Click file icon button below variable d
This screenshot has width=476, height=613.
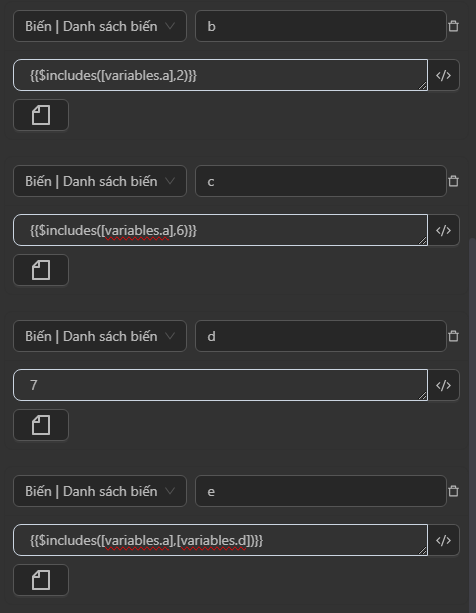[41, 425]
